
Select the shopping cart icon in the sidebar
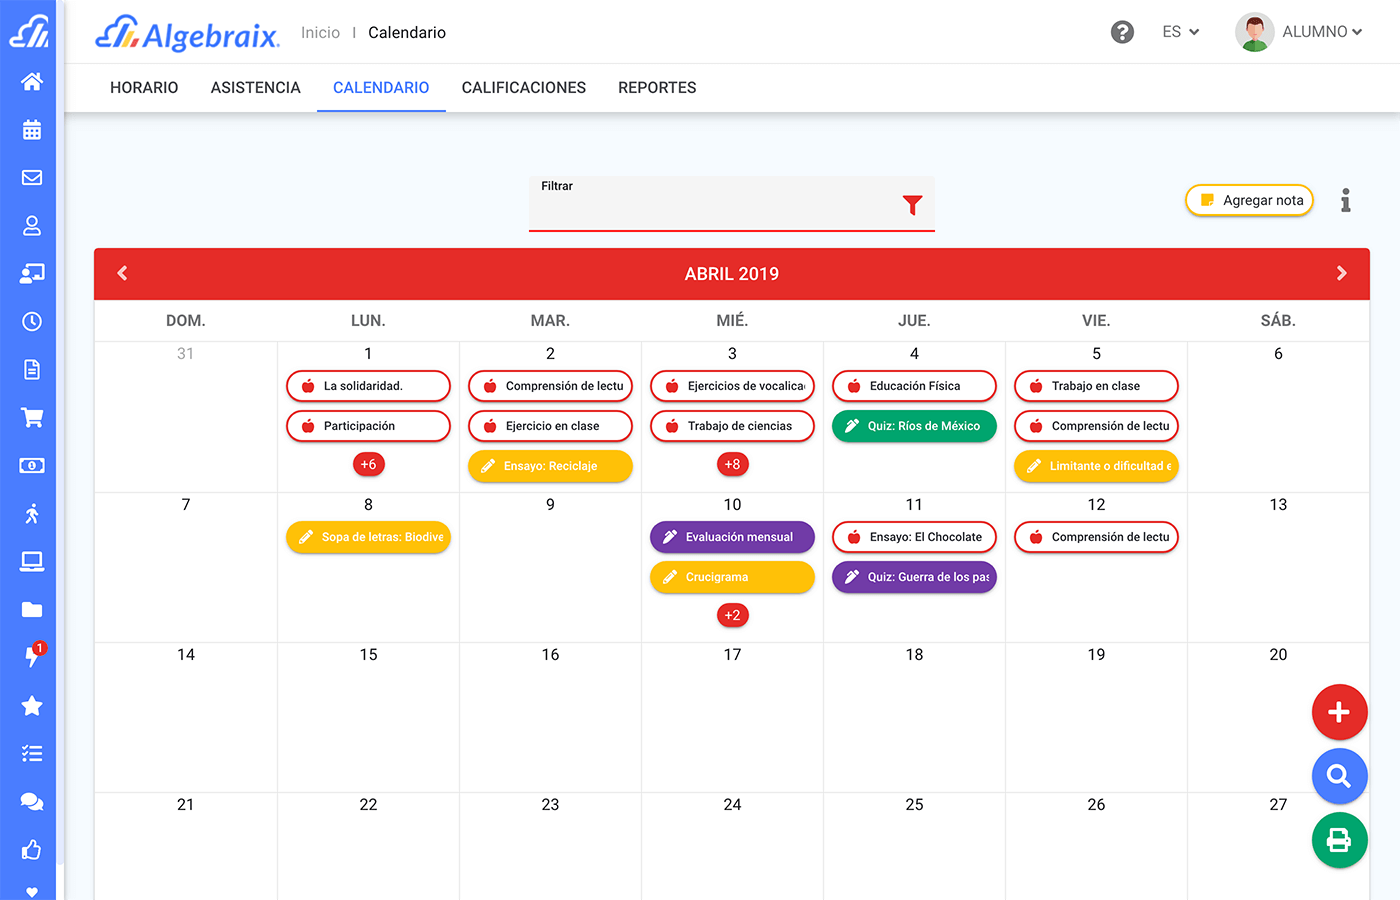31,417
